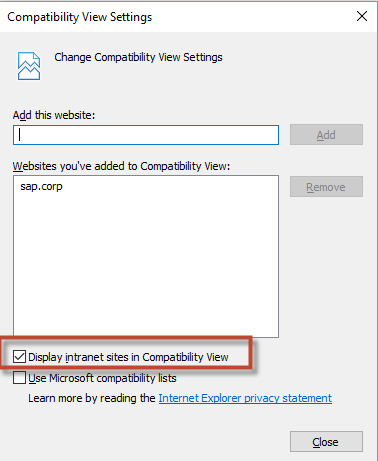
Task: Click the Compatibility View broken-page icon
Action: click(29, 66)
